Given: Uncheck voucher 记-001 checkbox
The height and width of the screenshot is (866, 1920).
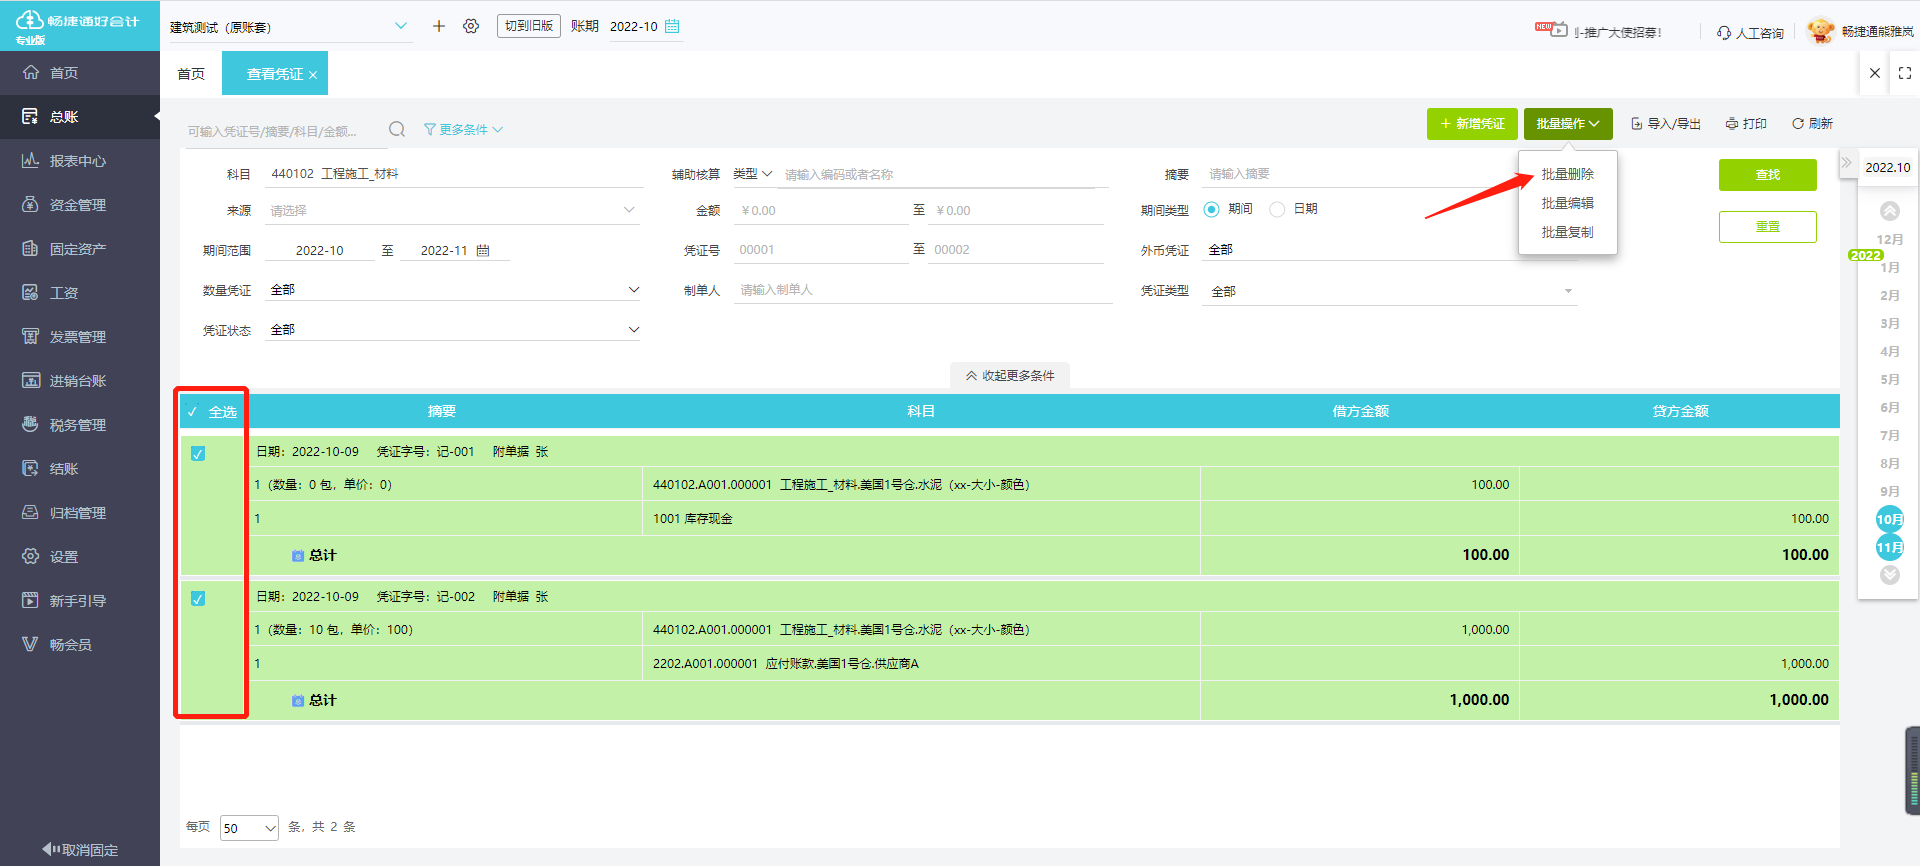Looking at the screenshot, I should tap(198, 453).
